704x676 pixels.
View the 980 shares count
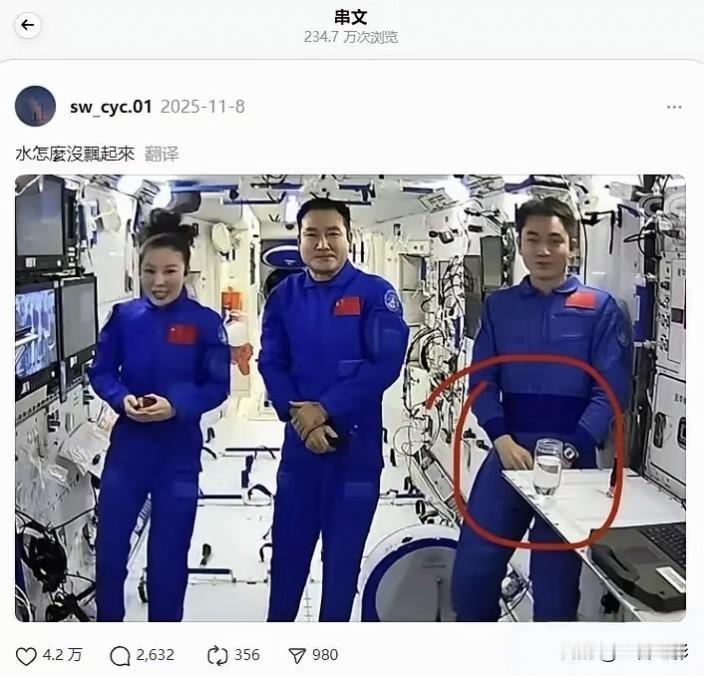[325, 655]
